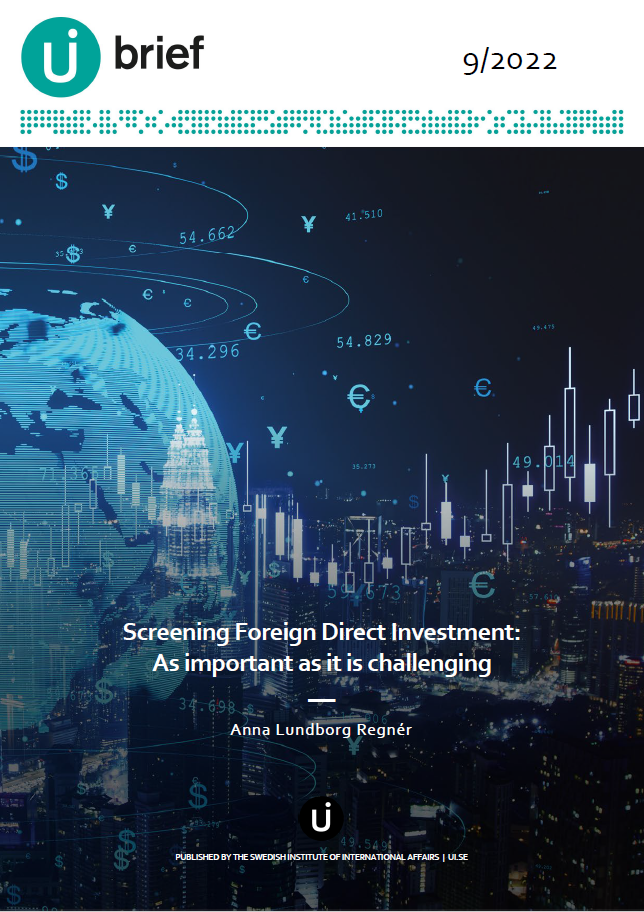Click the teal dotted pattern band
This screenshot has height=912, width=644.
coord(321,123)
